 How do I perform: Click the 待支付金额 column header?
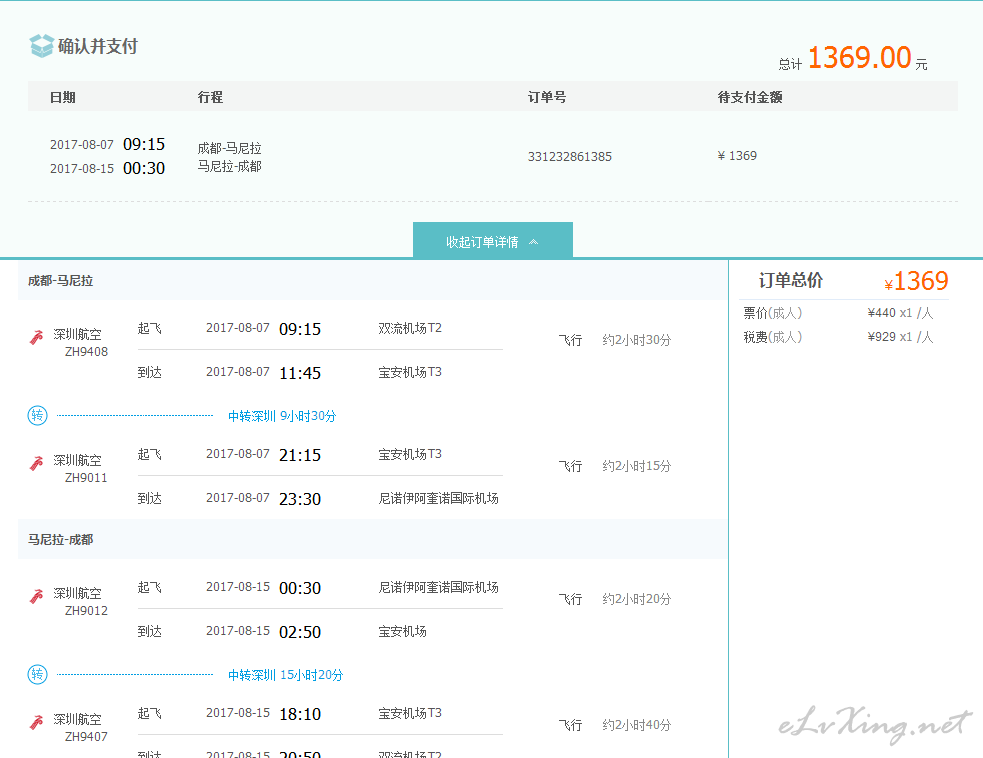(x=750, y=97)
